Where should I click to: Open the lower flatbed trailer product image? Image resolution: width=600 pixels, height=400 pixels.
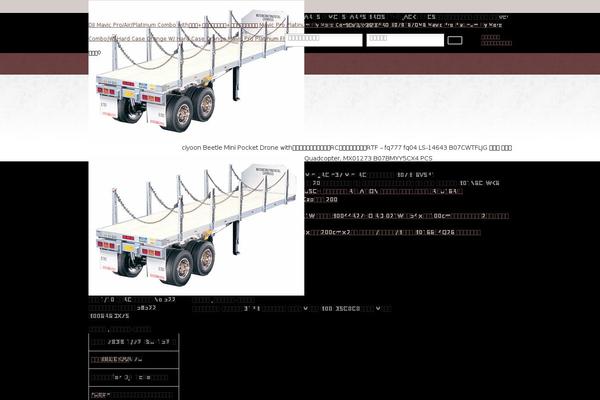point(196,227)
